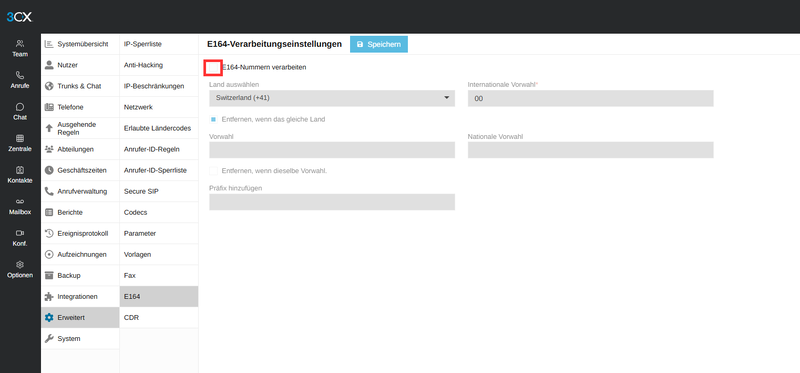Click the Anrufverwaltung handset icon
This screenshot has width=800, height=373.
49,191
